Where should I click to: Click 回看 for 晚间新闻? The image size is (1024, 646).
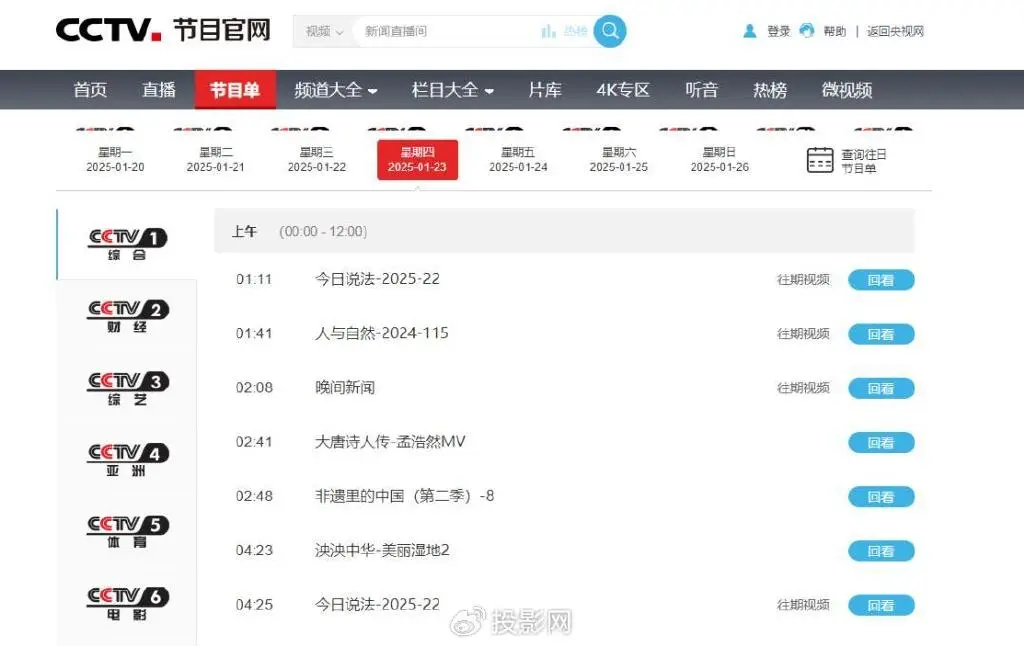pos(880,388)
